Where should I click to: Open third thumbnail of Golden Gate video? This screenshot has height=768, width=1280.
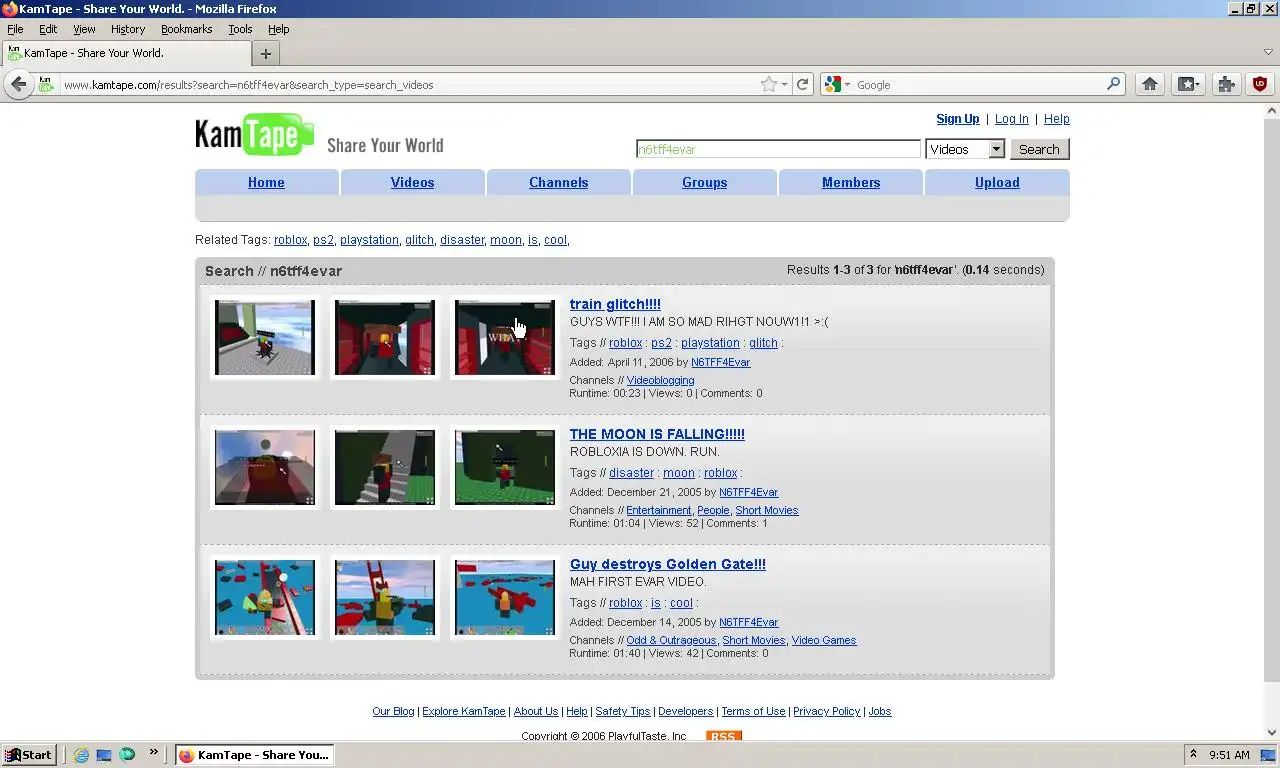coord(505,598)
